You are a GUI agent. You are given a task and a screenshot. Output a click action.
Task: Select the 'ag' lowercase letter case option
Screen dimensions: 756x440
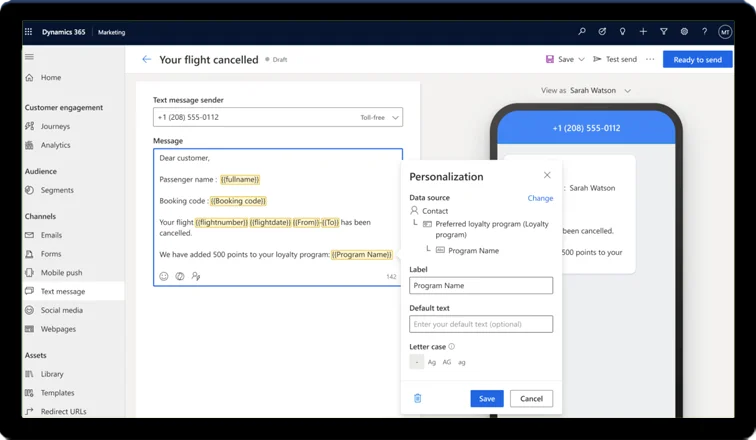coord(462,362)
